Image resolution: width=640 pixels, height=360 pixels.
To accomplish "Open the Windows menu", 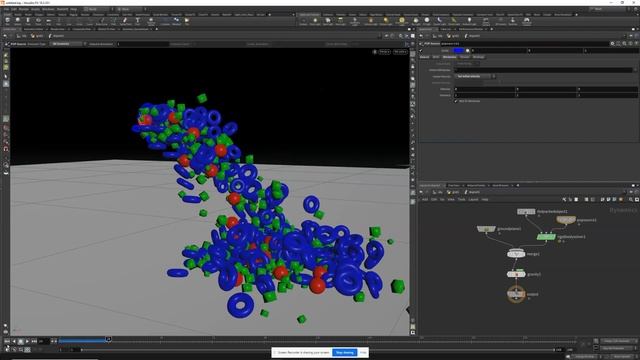I will click(x=48, y=9).
